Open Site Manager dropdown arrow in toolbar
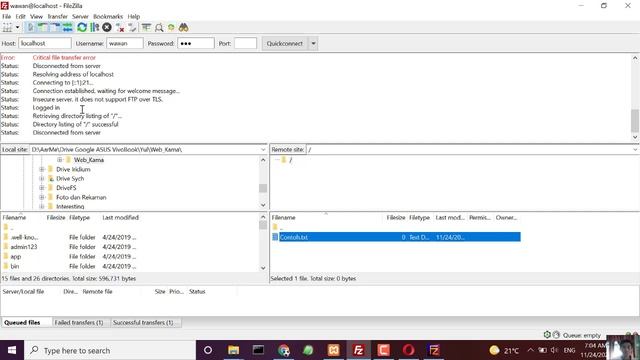Screen dimensions: 640x360 (18, 27)
